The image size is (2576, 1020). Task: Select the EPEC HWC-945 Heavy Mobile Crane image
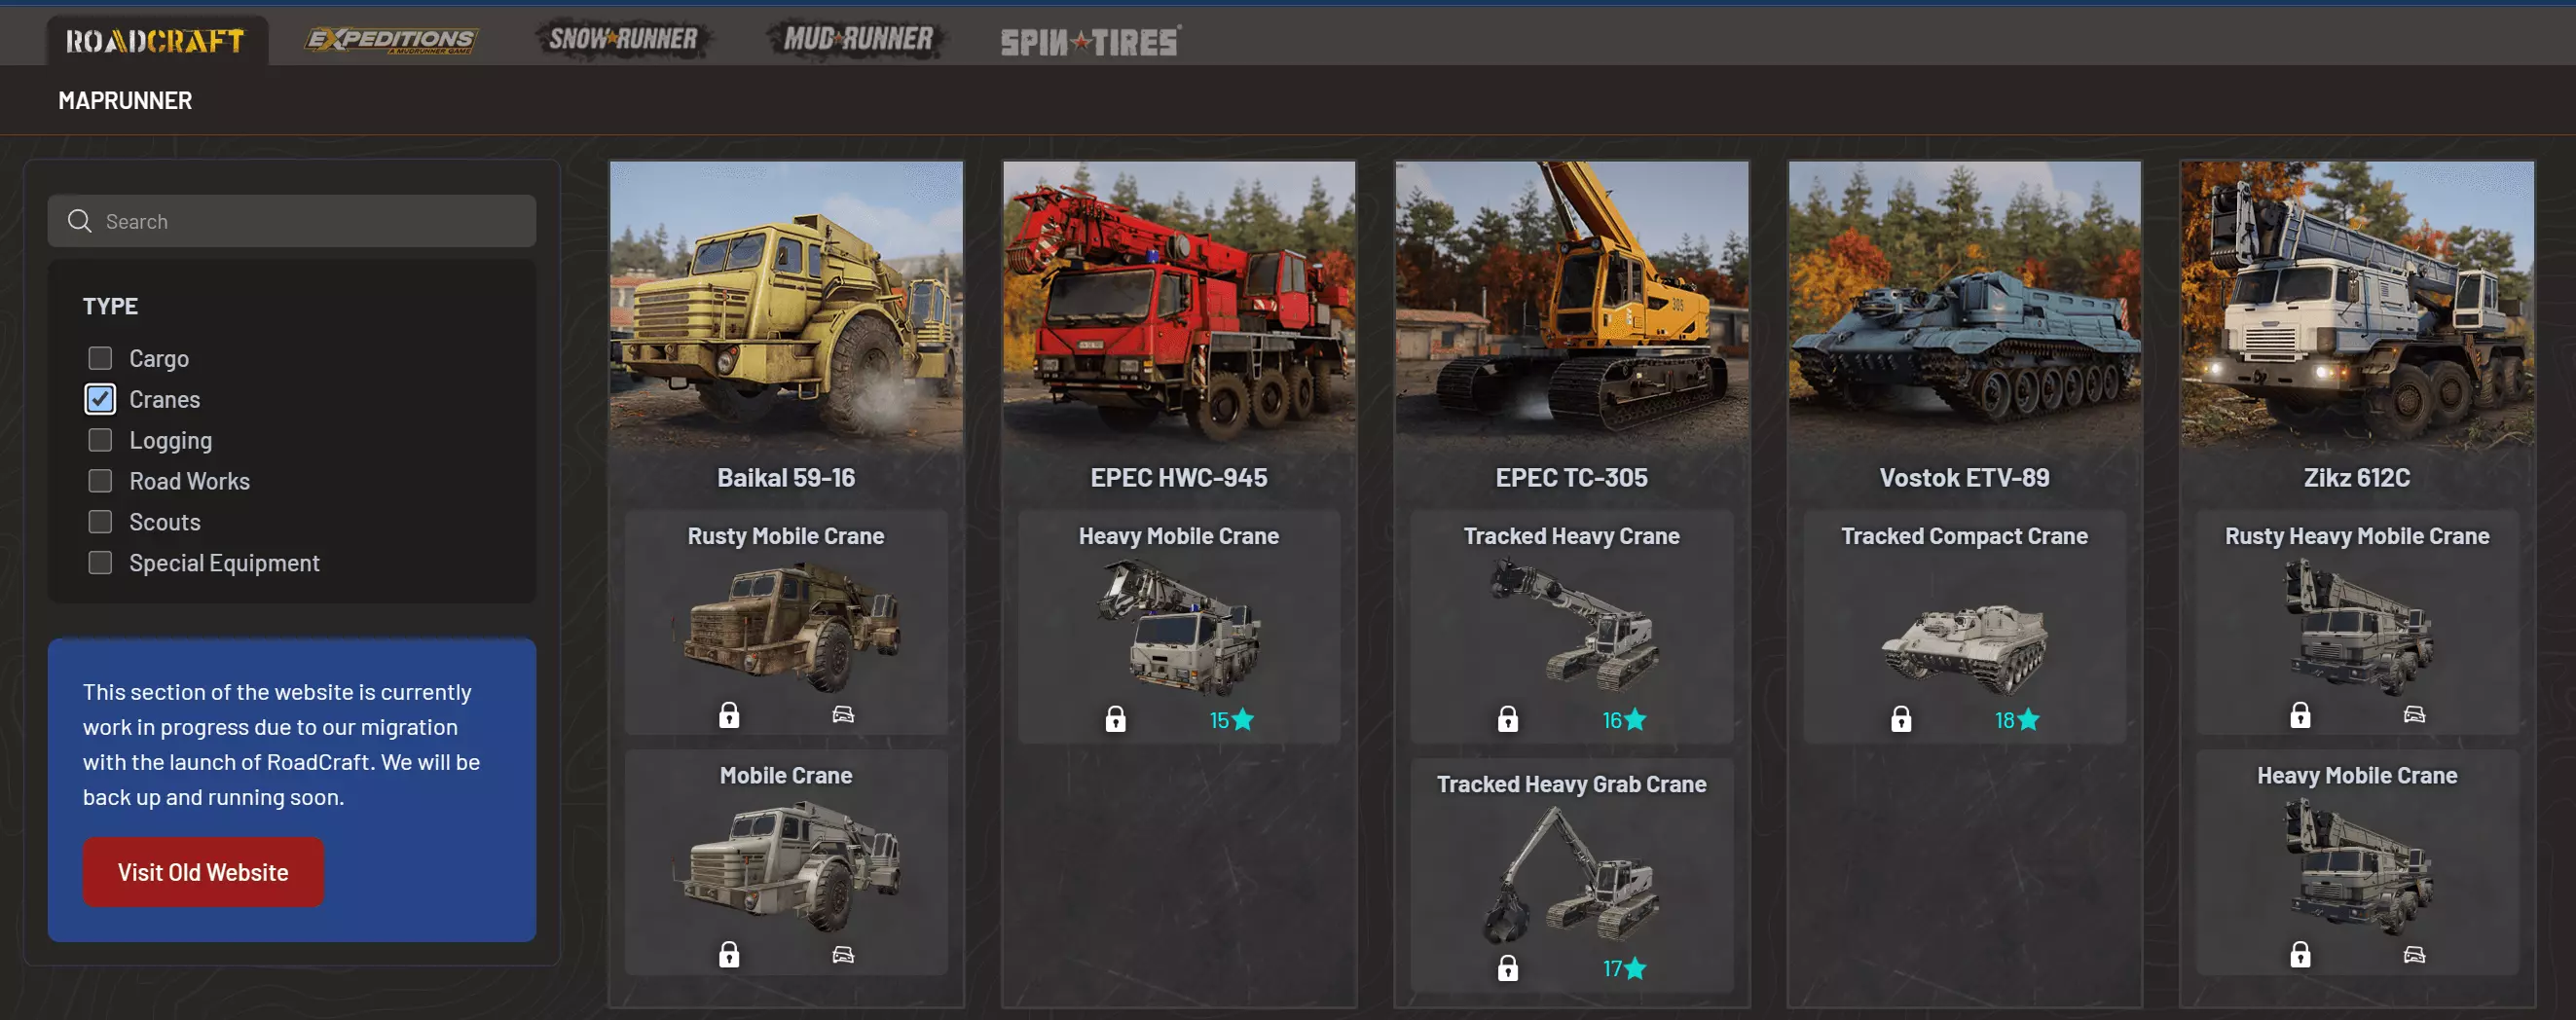tap(1179, 628)
